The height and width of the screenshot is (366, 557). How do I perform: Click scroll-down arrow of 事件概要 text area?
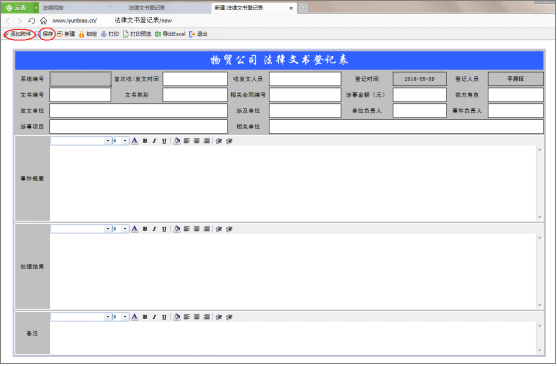tap(540, 217)
